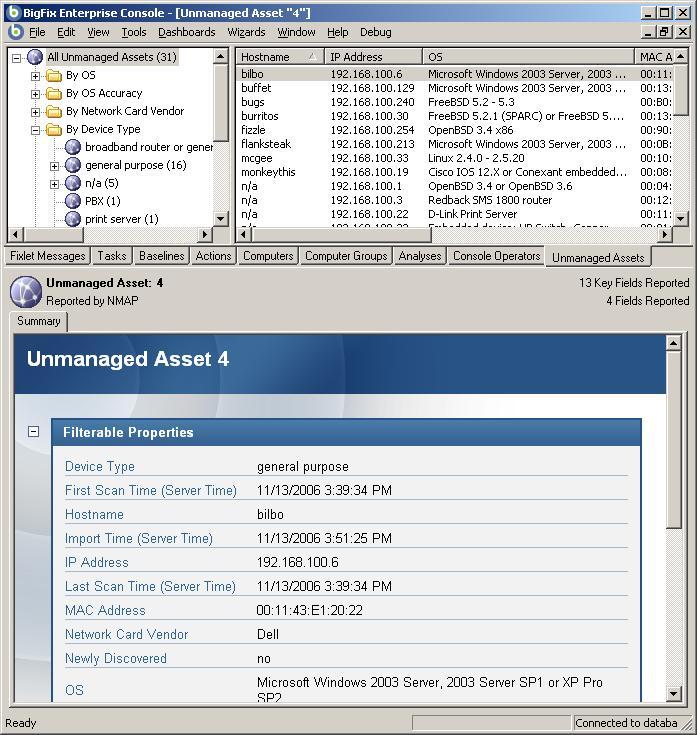Switch to the Computers tab
Image resolution: width=697 pixels, height=735 pixels.
click(268, 256)
